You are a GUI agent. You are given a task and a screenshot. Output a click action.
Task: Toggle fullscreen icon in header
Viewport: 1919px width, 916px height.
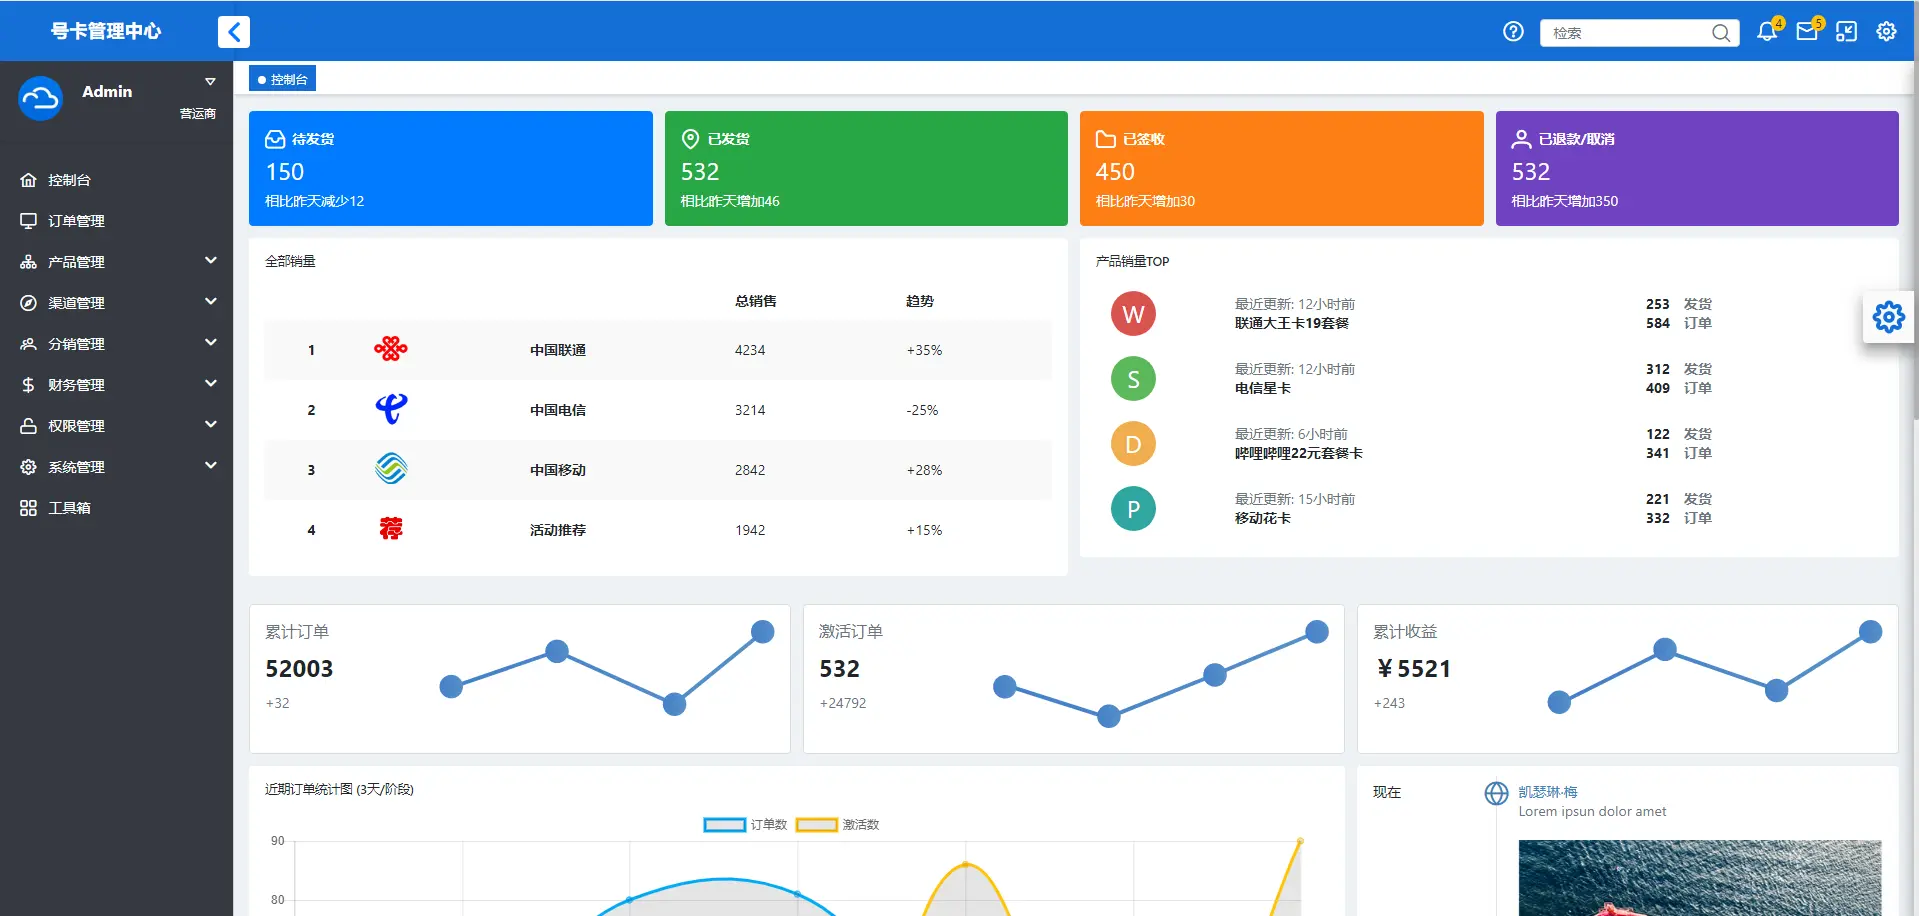1847,32
